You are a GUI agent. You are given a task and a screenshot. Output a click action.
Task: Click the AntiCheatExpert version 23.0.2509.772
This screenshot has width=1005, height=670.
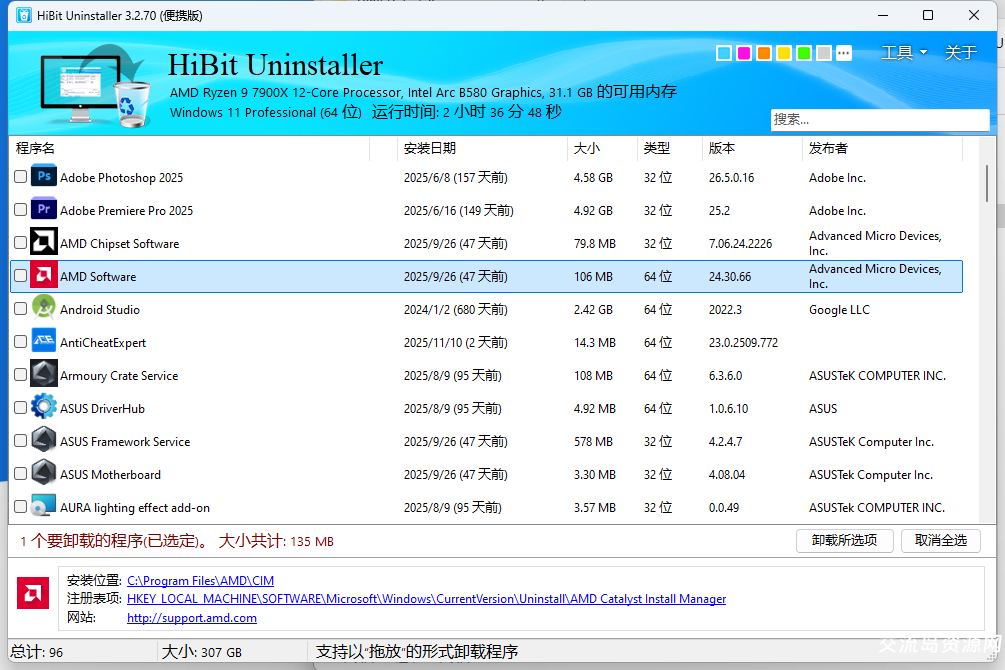pyautogui.click(x=743, y=343)
